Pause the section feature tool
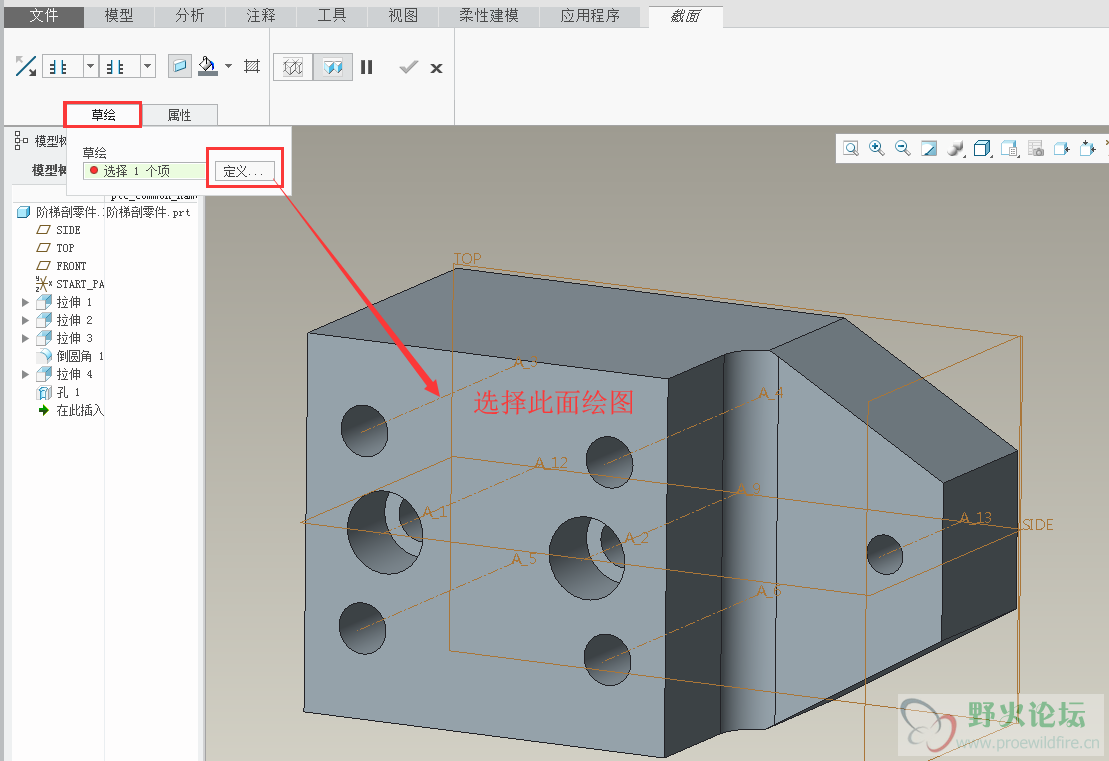The image size is (1109, 761). [x=366, y=67]
